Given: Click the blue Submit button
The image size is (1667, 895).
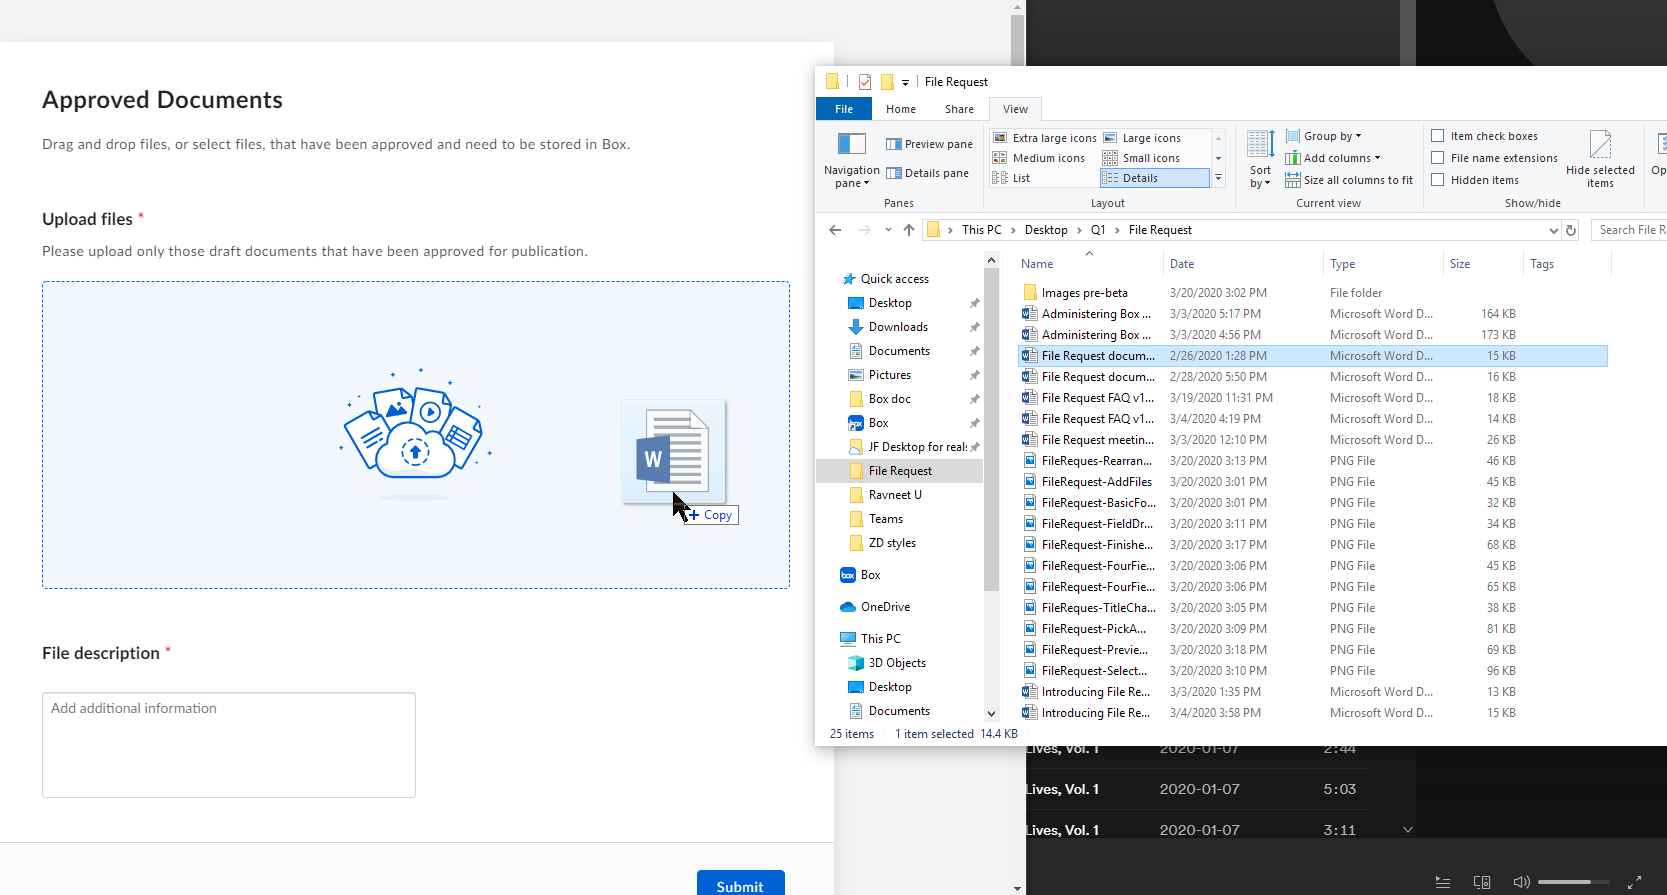Looking at the screenshot, I should pos(740,885).
